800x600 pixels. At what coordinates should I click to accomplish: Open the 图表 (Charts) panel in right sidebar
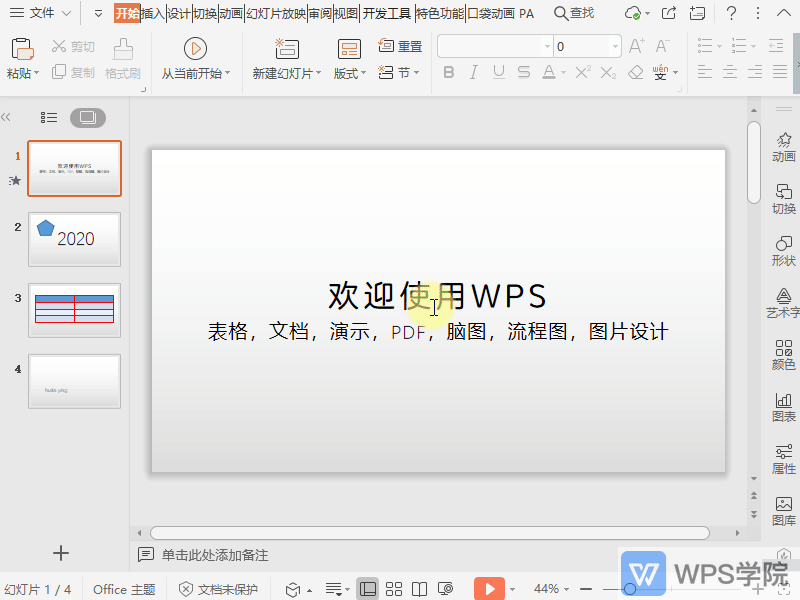[784, 408]
